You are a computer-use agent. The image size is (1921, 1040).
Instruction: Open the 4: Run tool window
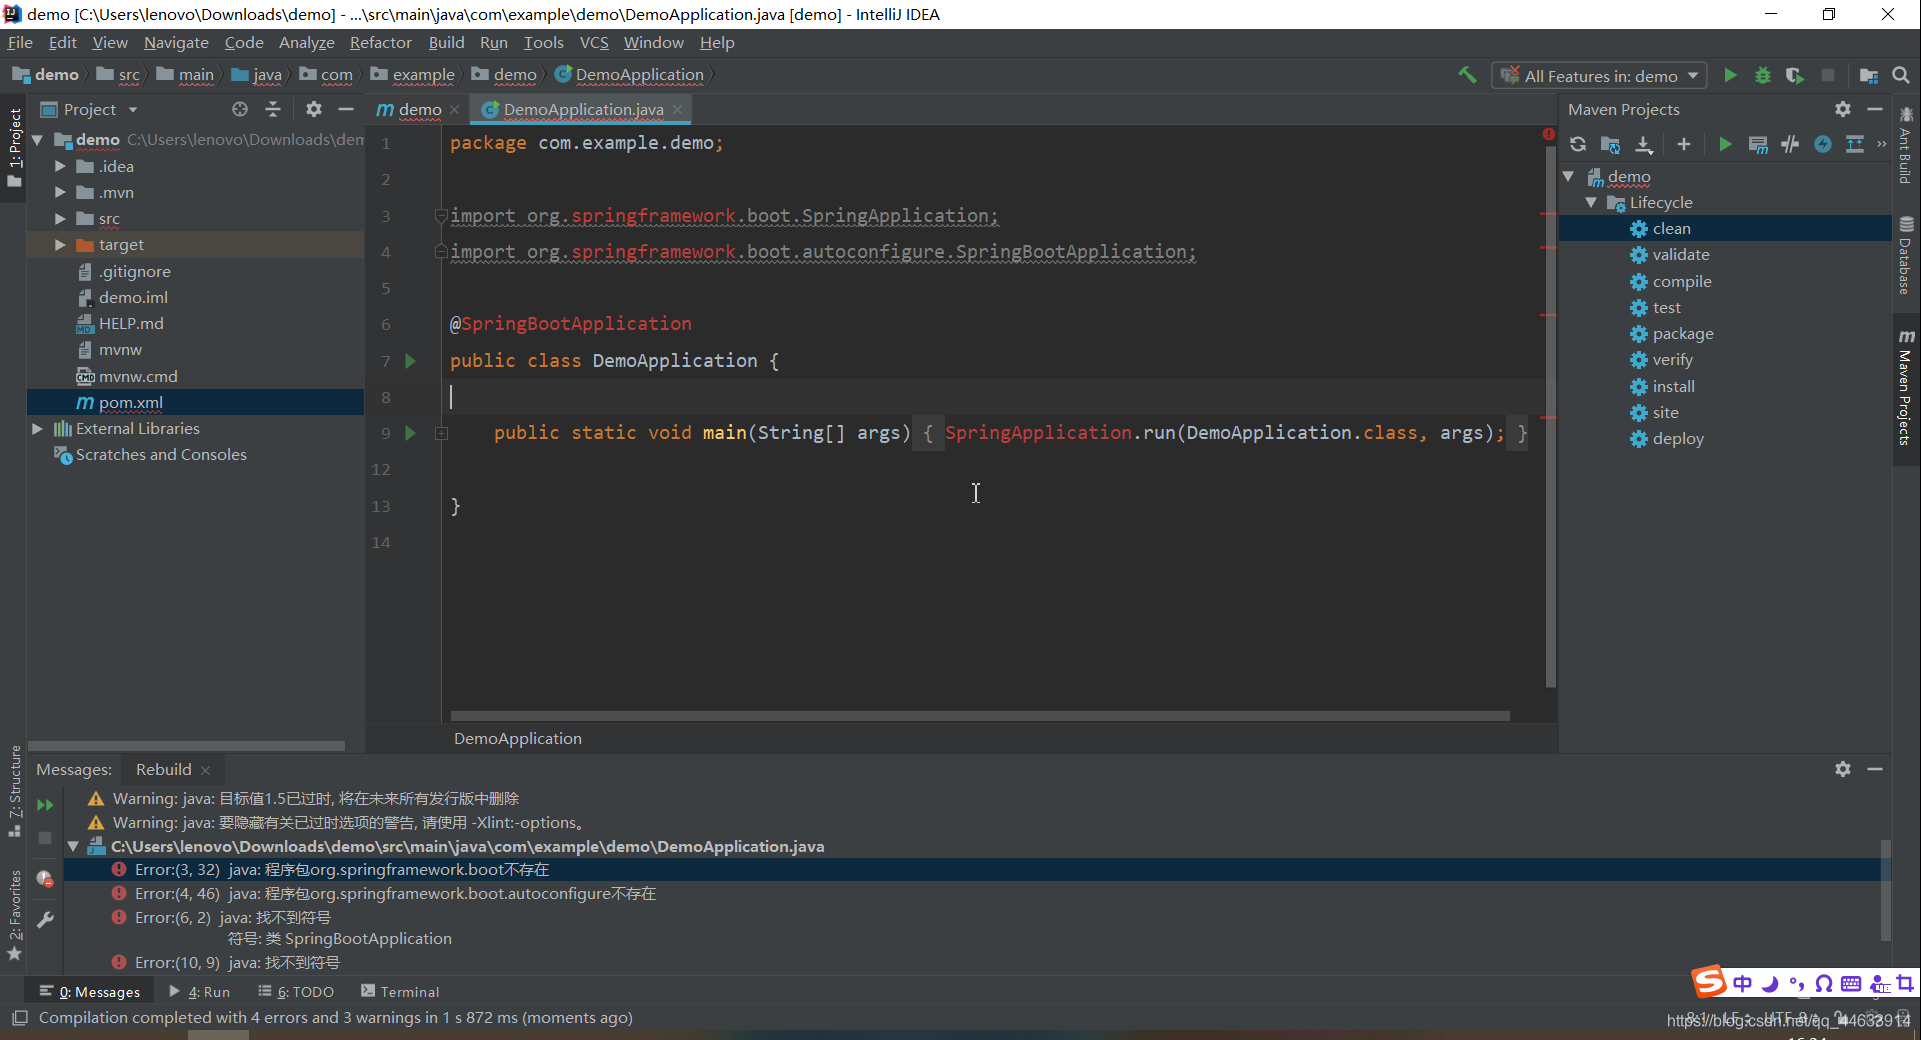click(x=200, y=992)
